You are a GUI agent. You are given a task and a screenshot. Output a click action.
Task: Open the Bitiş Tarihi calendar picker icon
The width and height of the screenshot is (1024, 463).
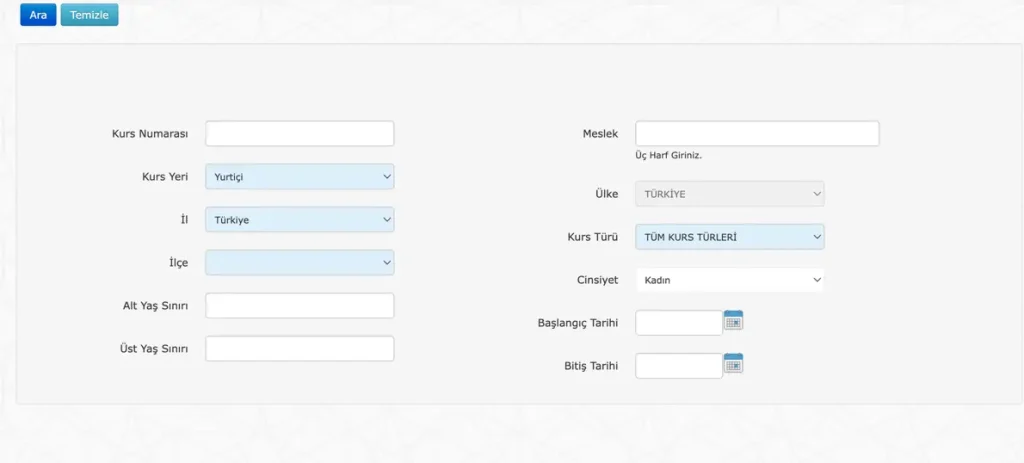(x=734, y=363)
